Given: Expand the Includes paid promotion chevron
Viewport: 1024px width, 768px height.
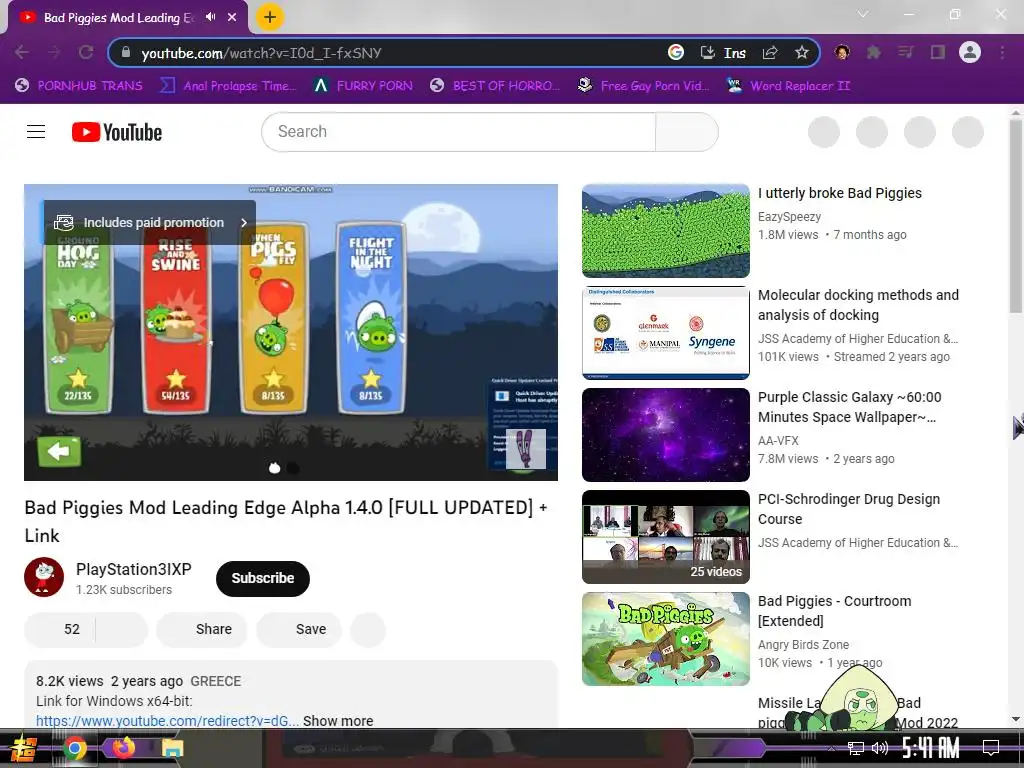Looking at the screenshot, I should coord(244,223).
